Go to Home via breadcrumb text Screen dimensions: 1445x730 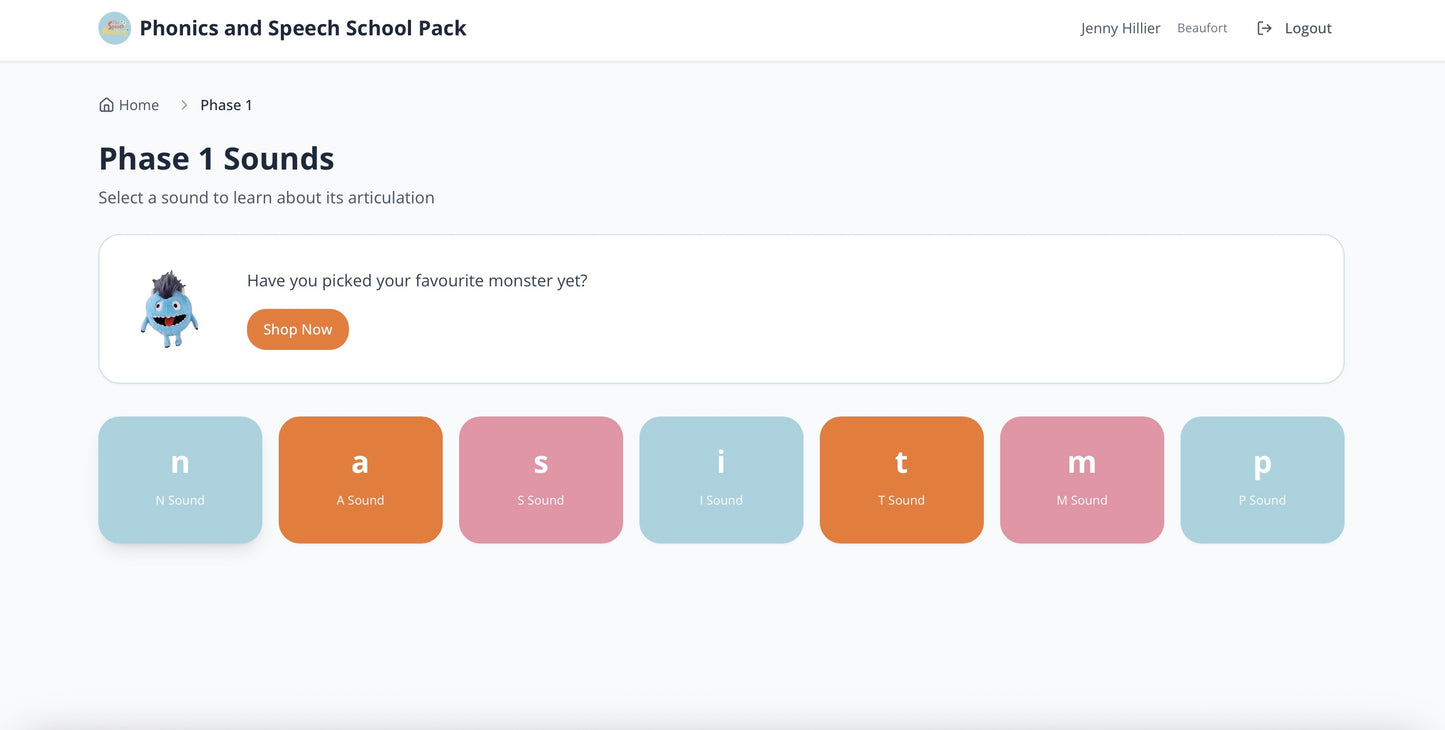tap(139, 105)
